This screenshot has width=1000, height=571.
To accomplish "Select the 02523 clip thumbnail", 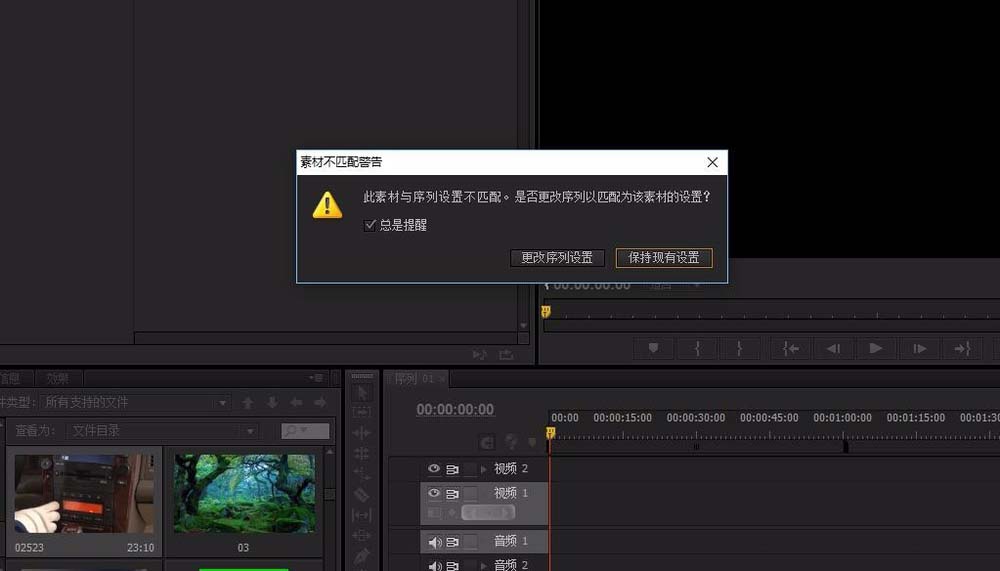I will point(84,494).
